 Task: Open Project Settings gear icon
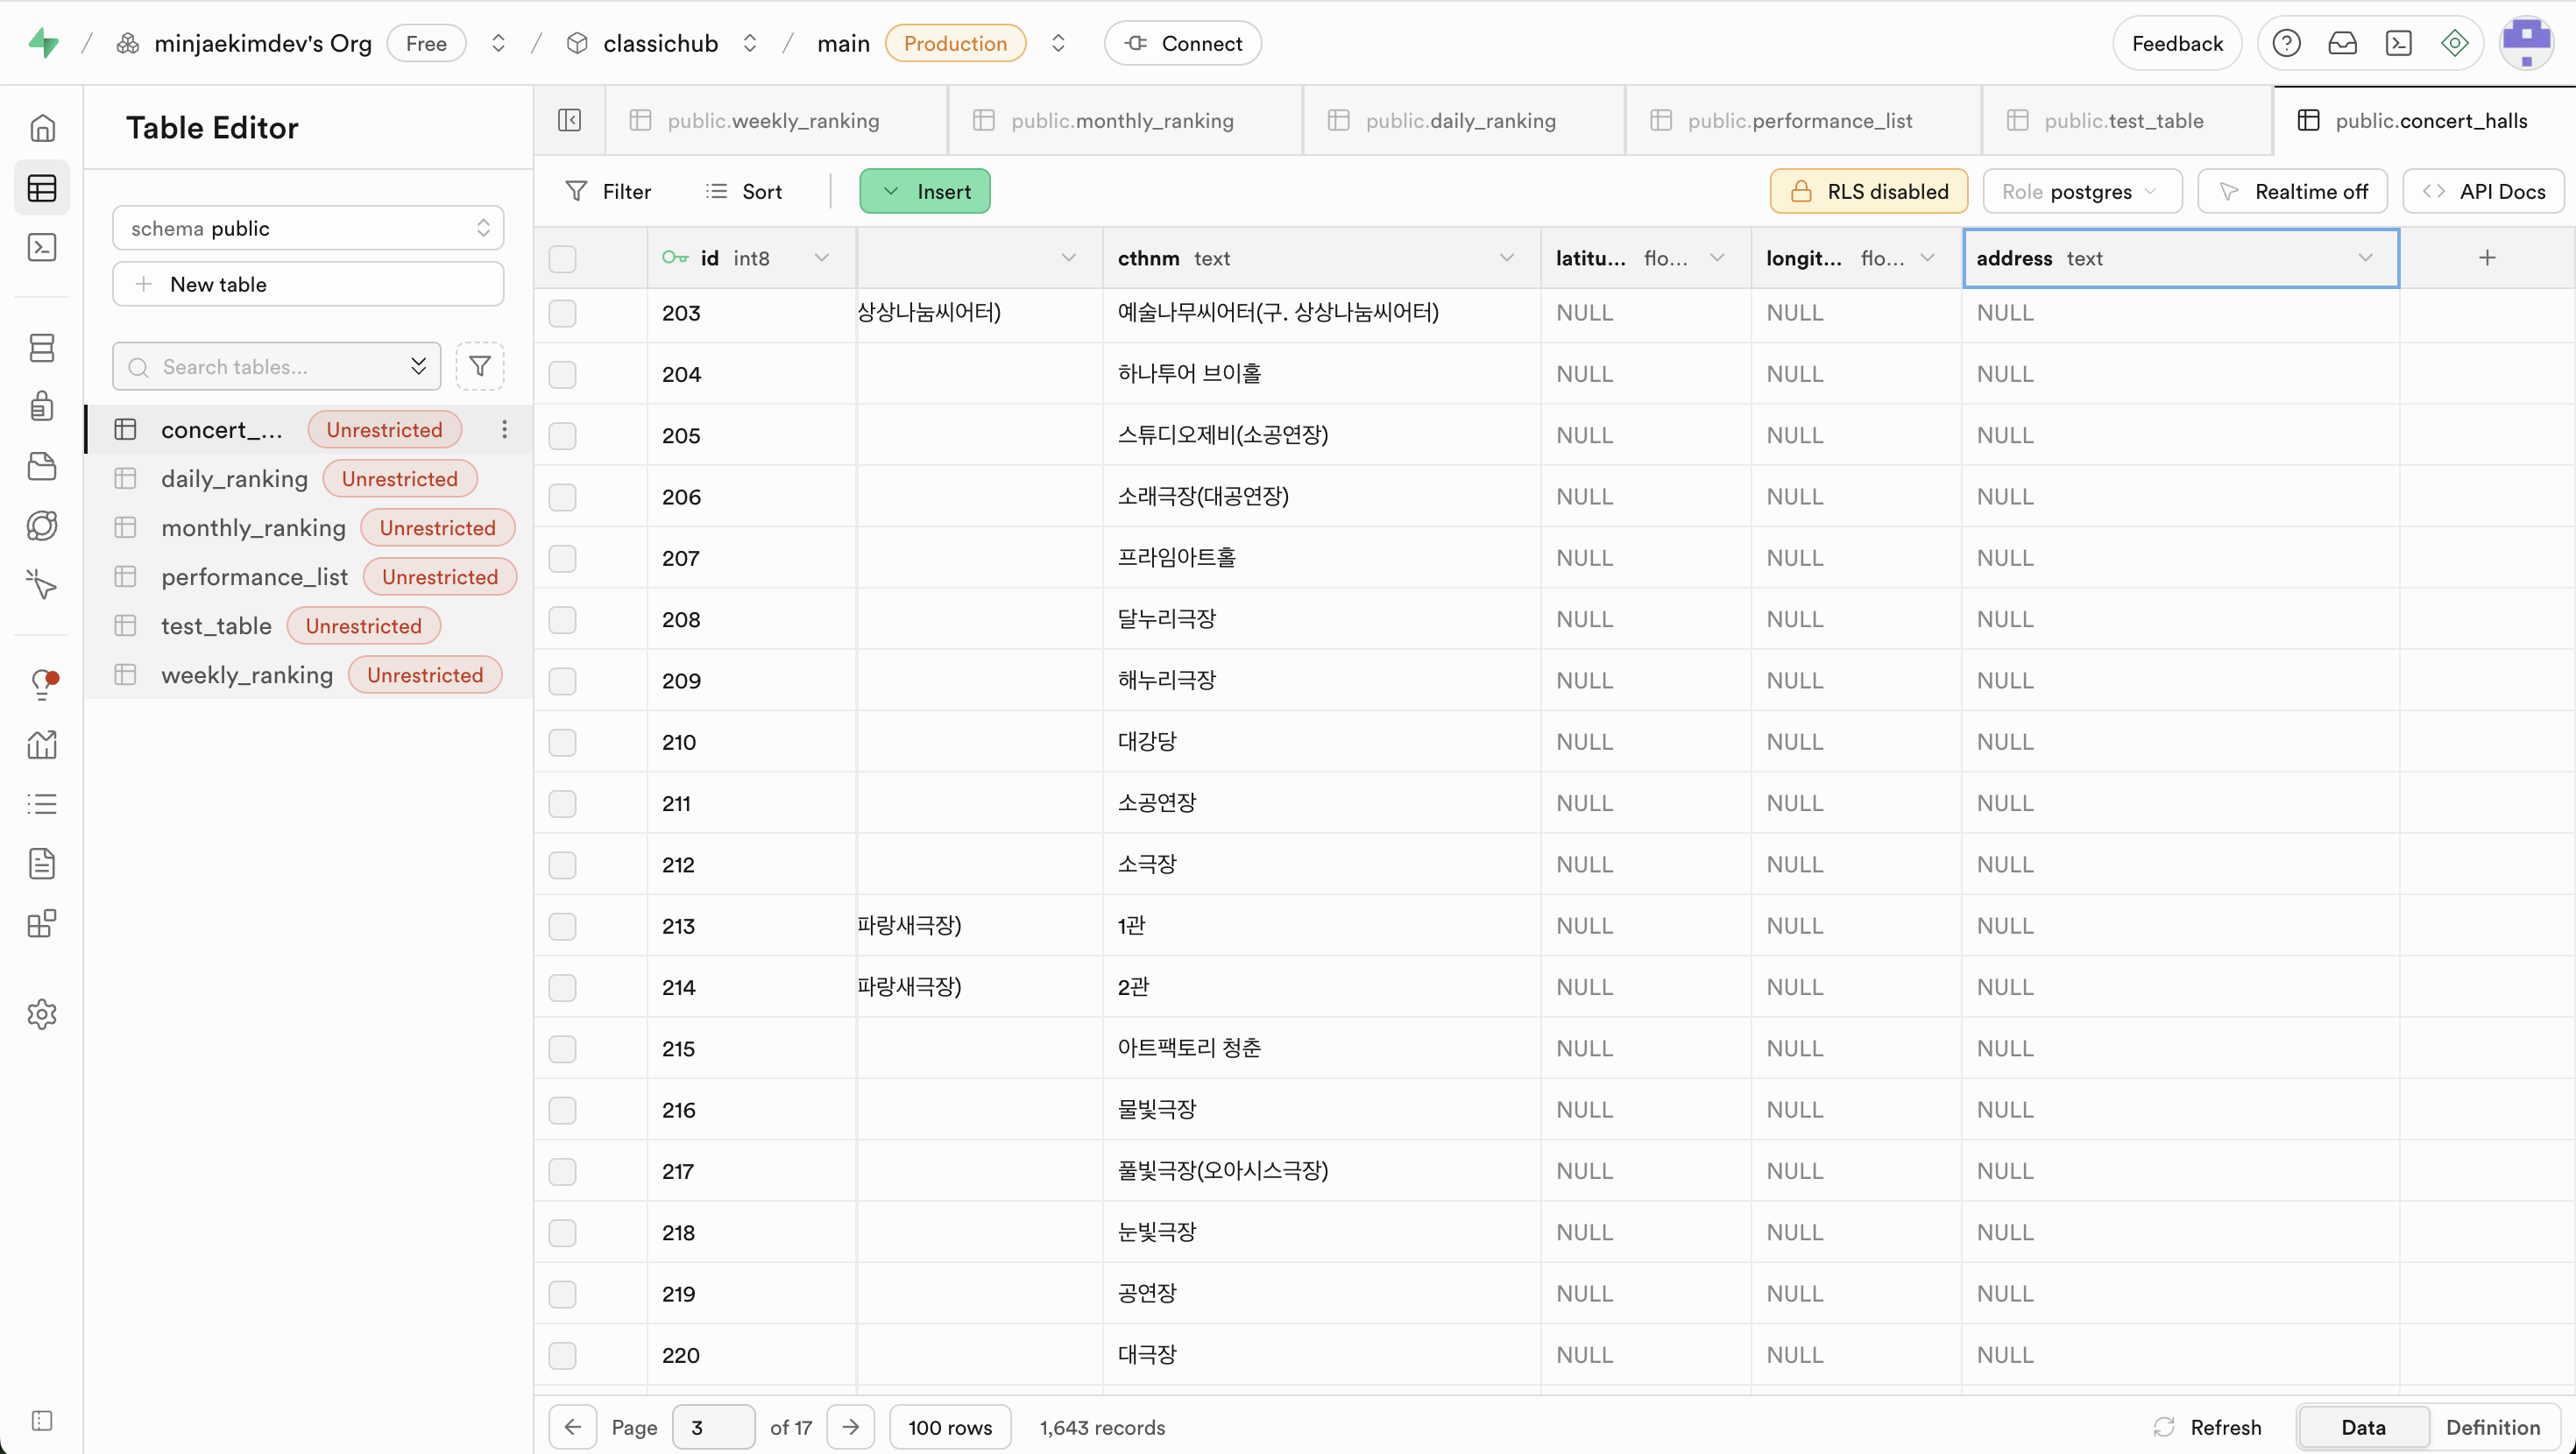(x=42, y=1014)
